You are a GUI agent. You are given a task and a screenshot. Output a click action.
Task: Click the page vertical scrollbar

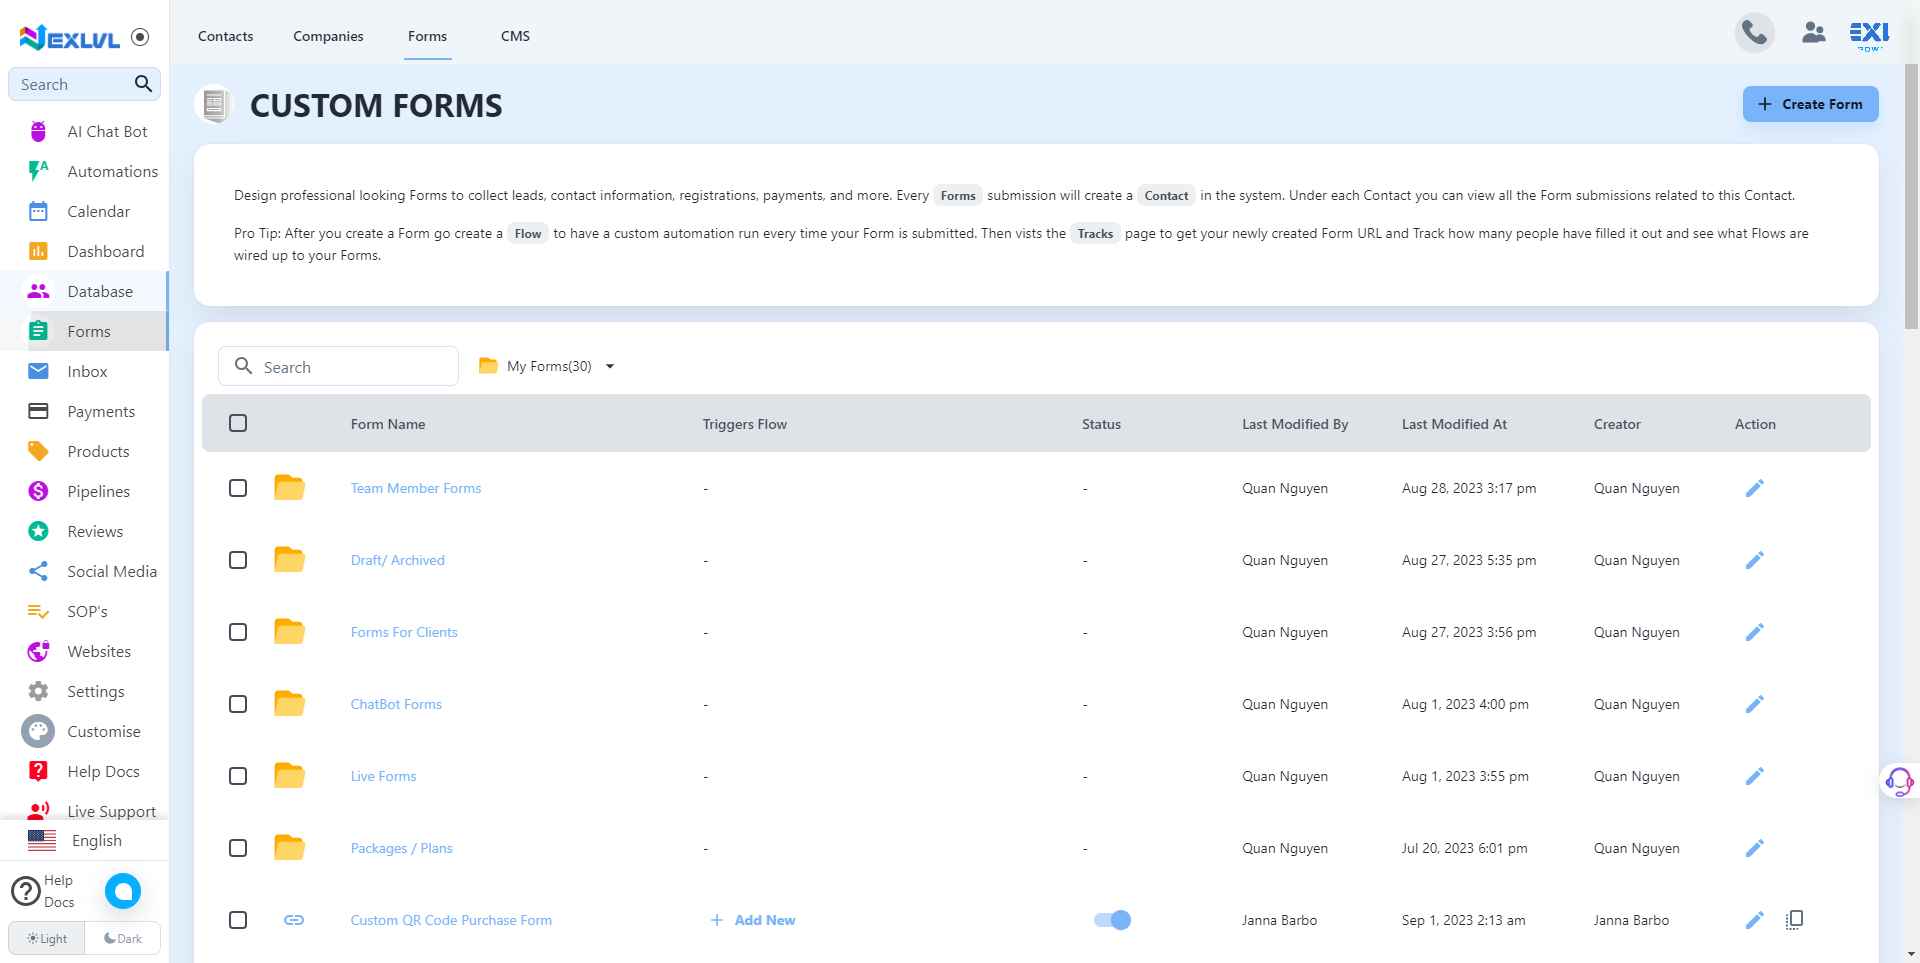1911,195
